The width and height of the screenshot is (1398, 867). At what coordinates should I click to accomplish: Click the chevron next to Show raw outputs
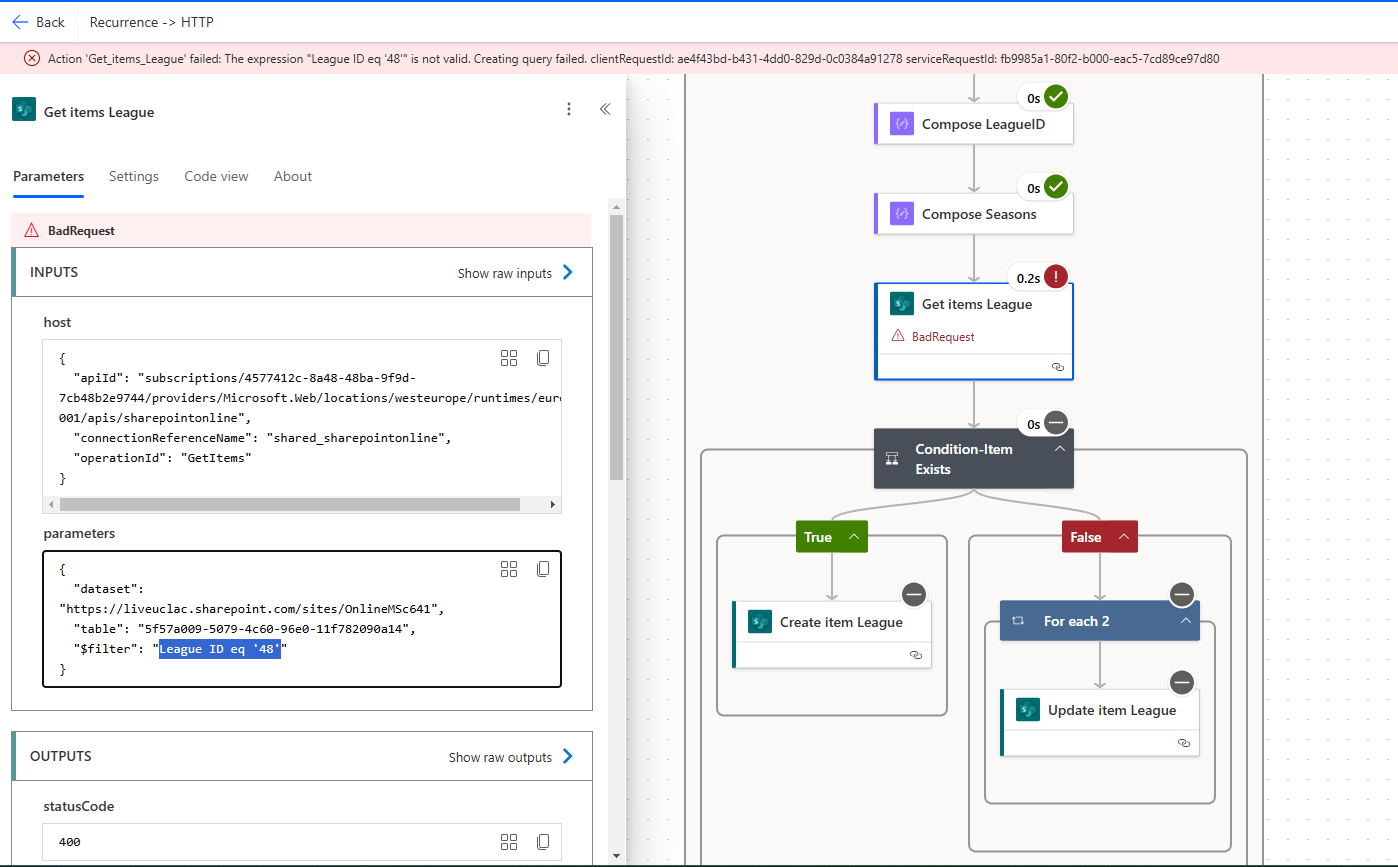[x=568, y=756]
